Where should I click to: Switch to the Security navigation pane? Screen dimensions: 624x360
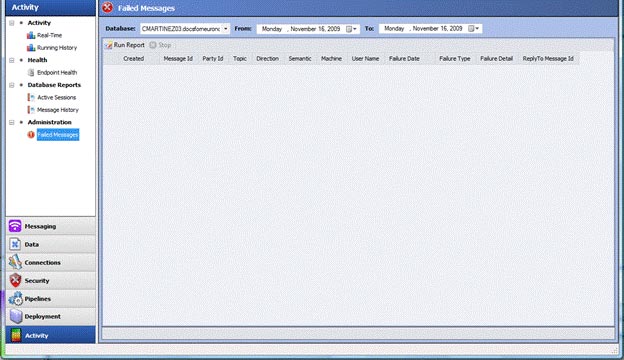[x=51, y=280]
